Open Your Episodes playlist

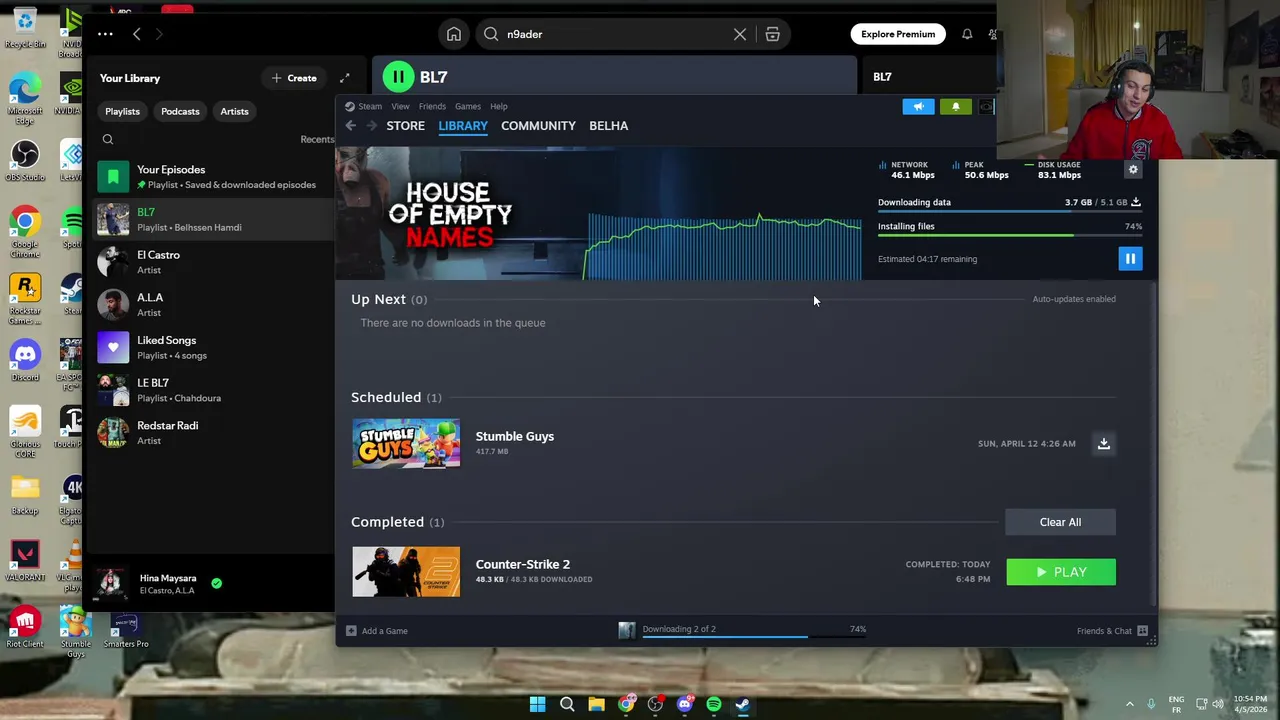(214, 177)
